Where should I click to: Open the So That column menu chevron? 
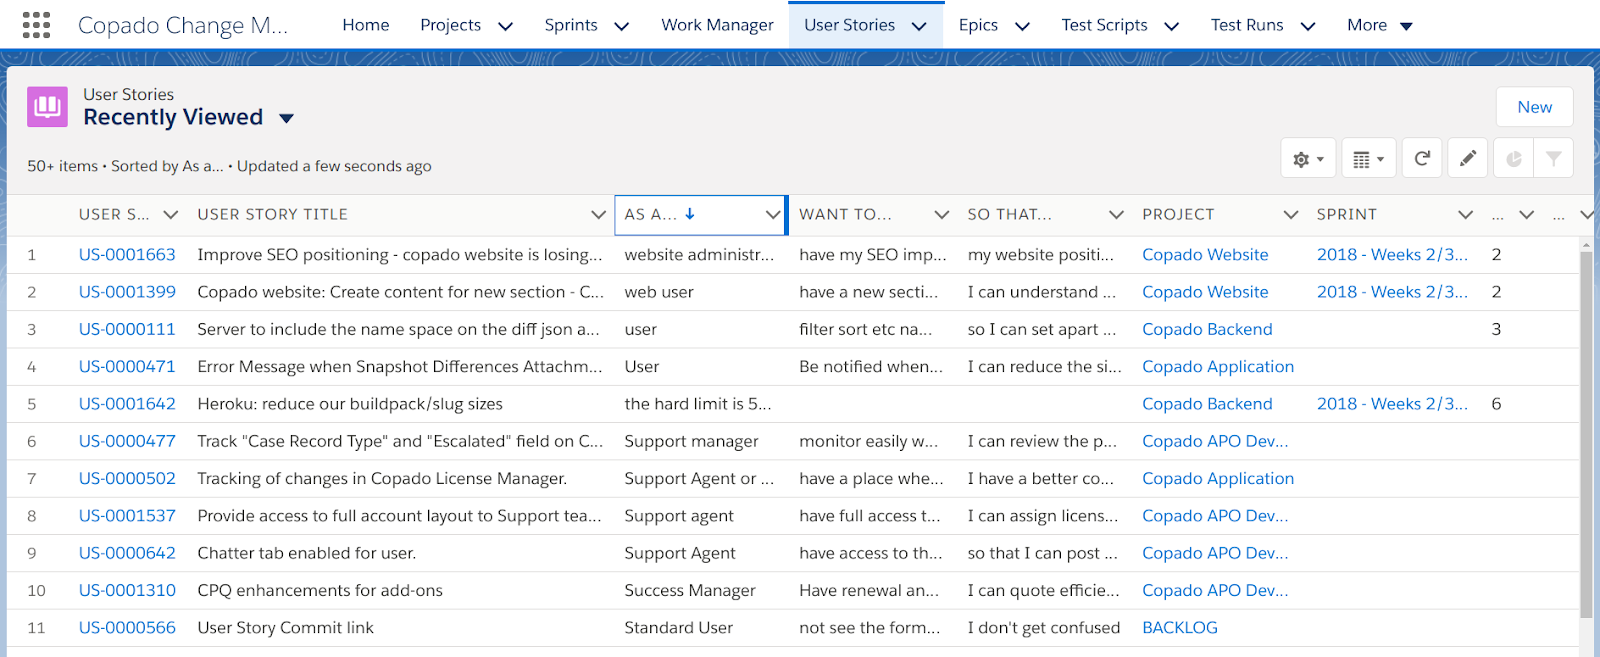pos(1116,214)
